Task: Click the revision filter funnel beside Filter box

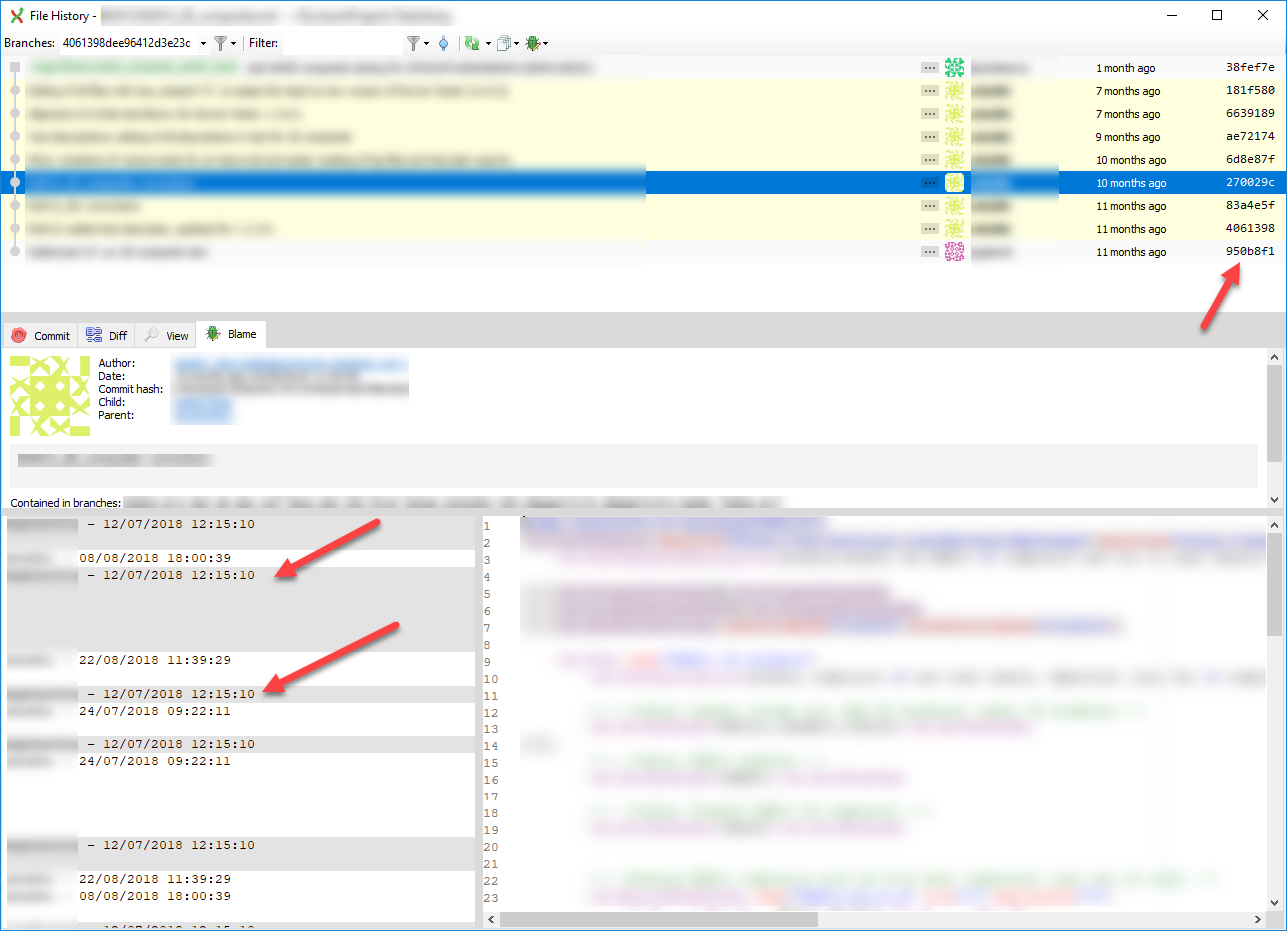Action: [414, 43]
